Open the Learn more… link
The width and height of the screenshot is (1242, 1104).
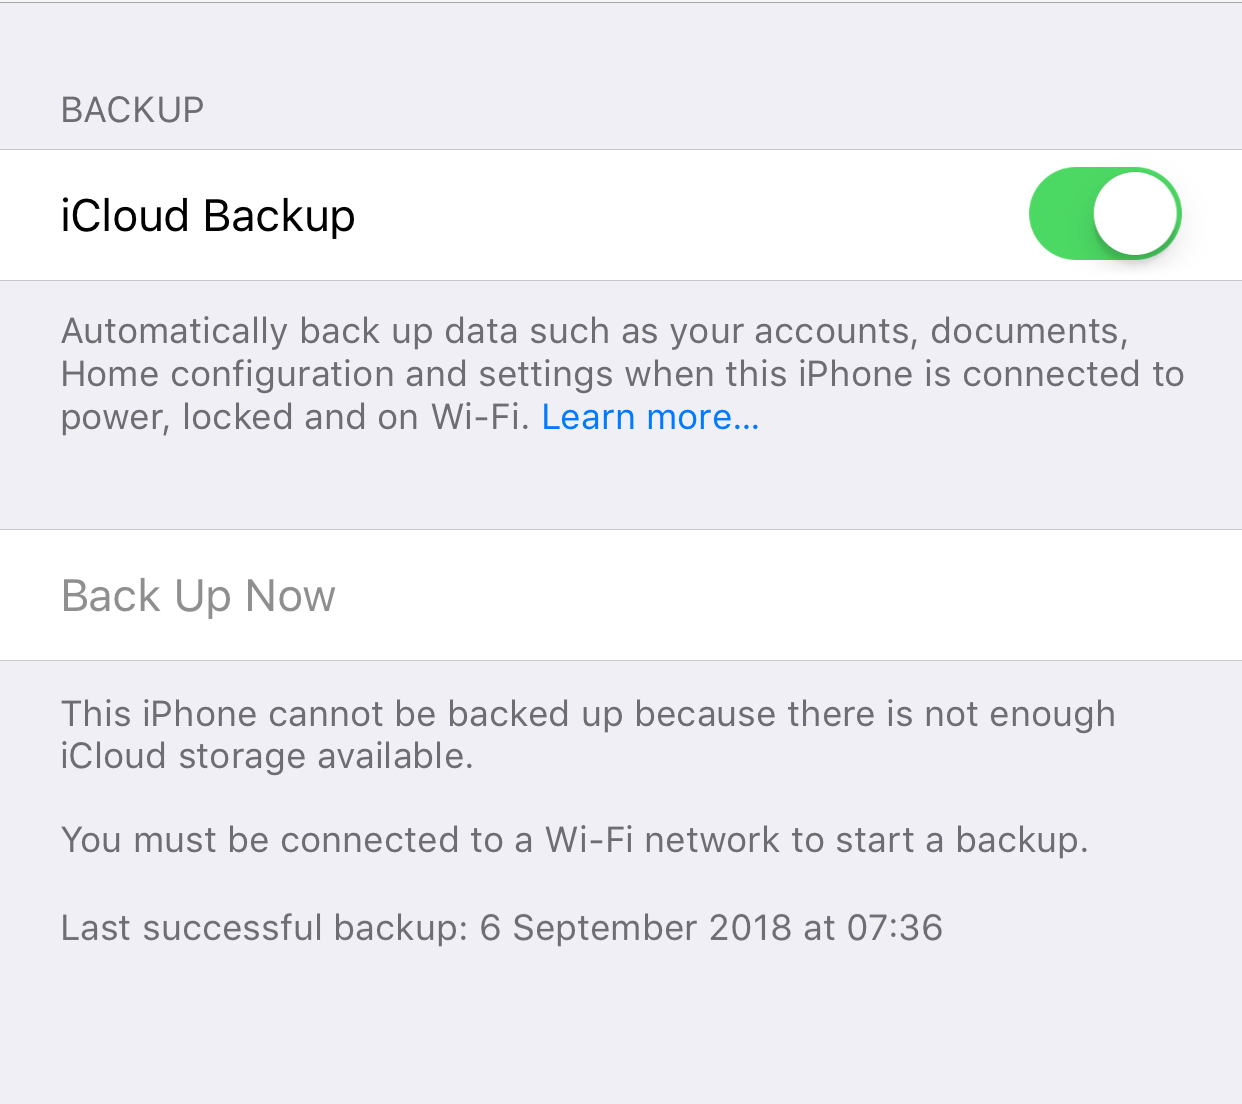(x=651, y=417)
